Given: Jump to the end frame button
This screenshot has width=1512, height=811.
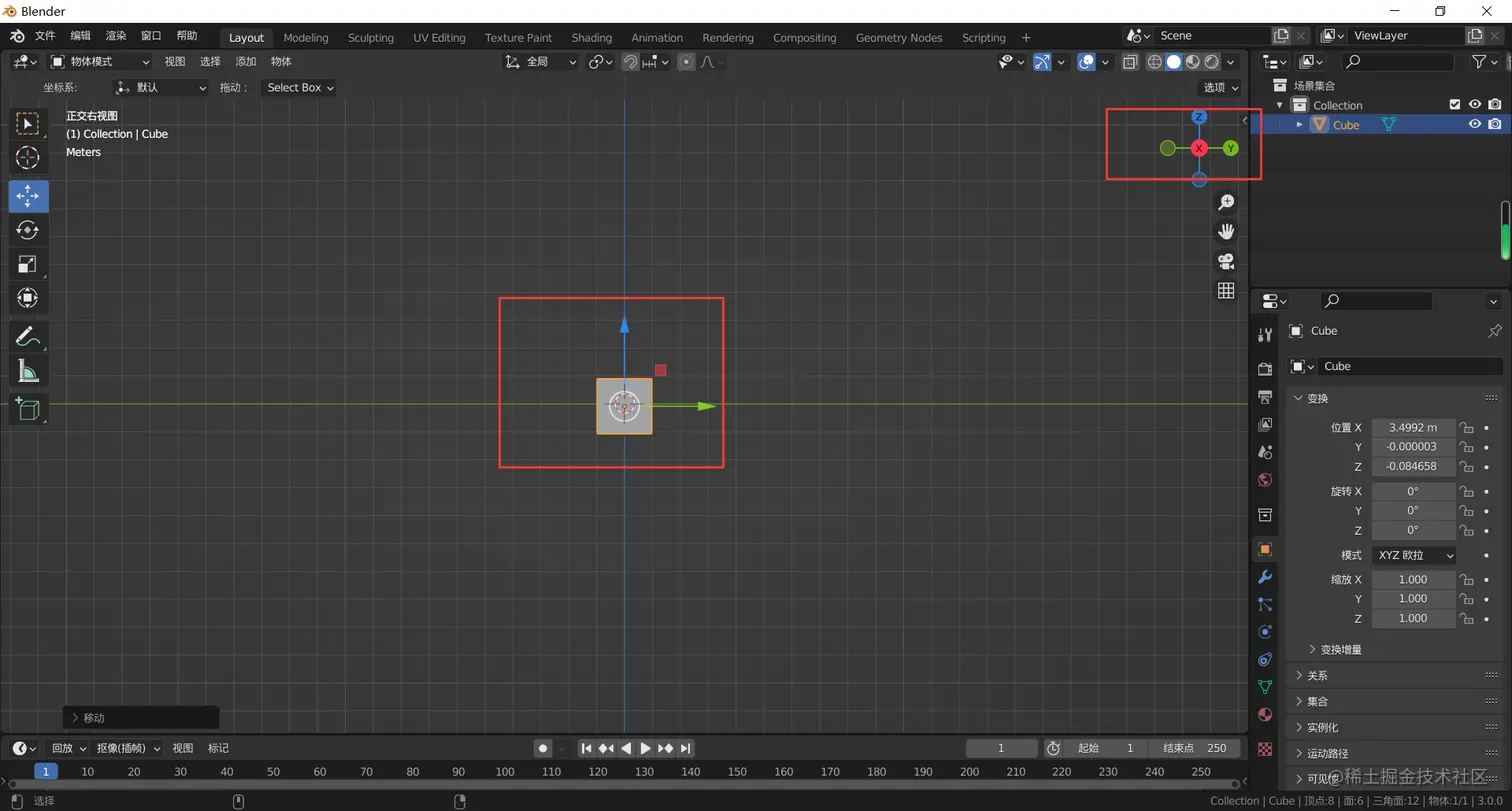Looking at the screenshot, I should [686, 749].
